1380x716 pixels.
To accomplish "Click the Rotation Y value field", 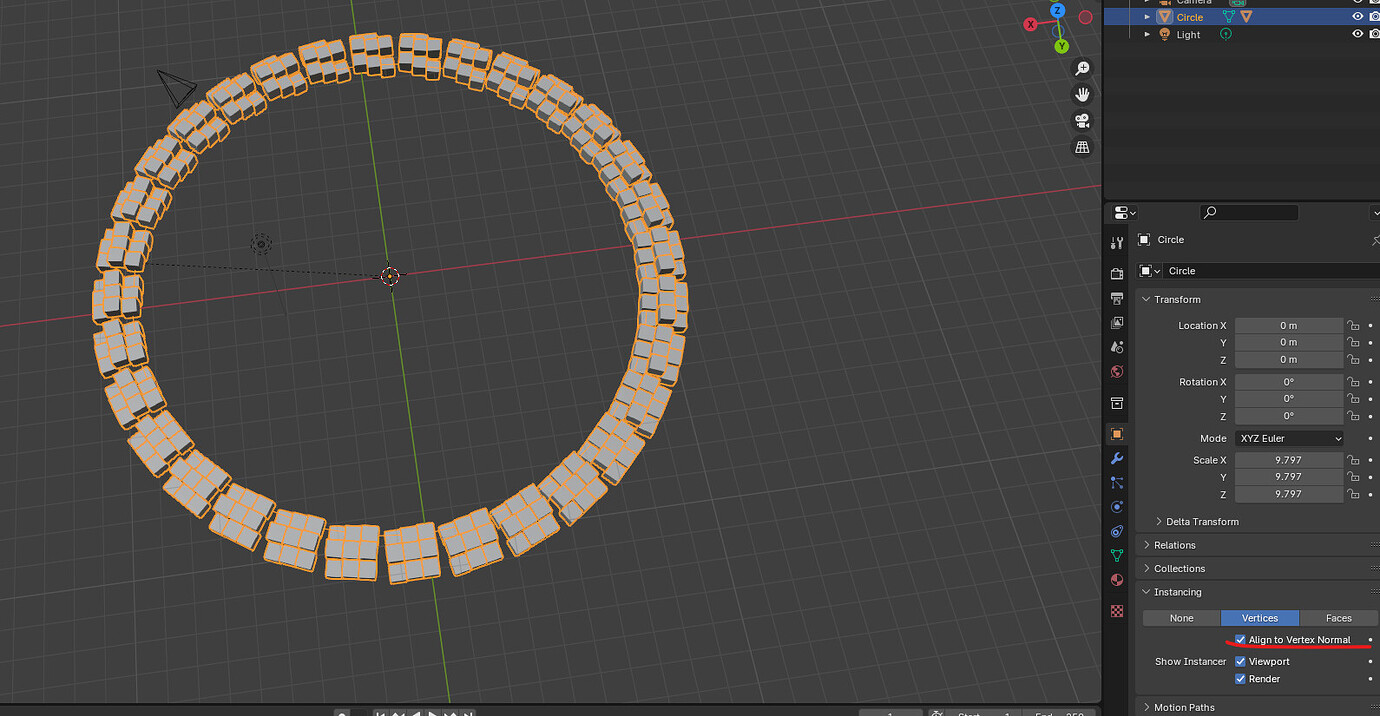I will point(1289,399).
